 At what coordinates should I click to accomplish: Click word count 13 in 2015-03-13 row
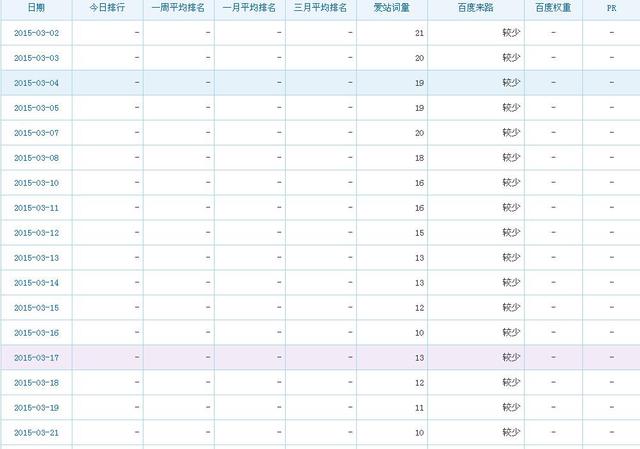tap(419, 258)
